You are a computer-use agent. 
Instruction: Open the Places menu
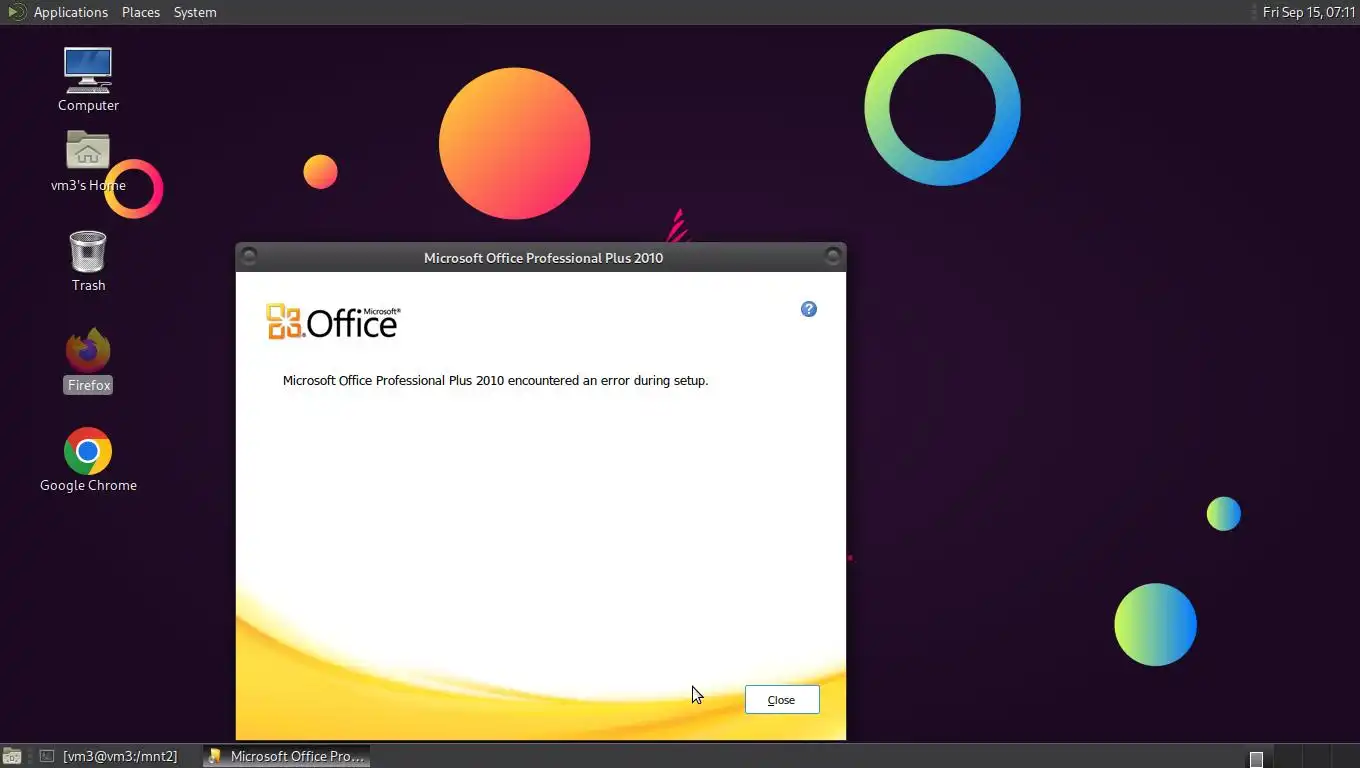pyautogui.click(x=141, y=12)
